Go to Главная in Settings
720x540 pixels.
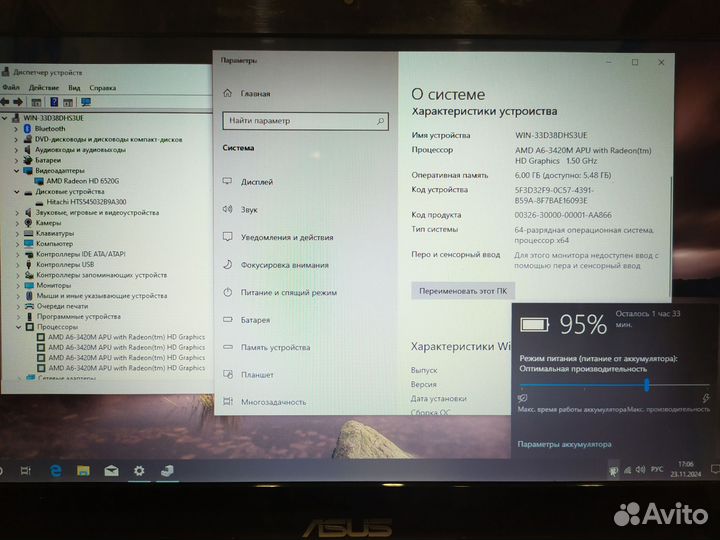(255, 93)
